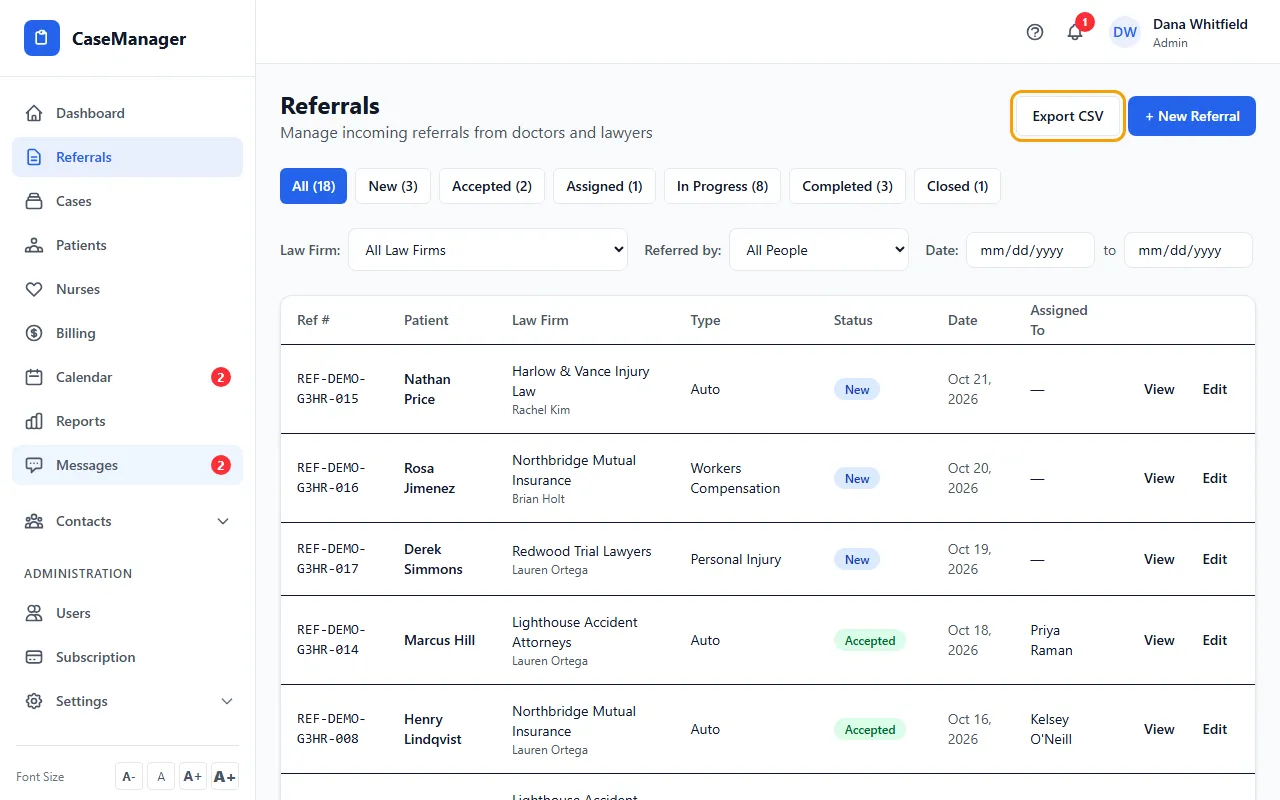1280x800 pixels.
Task: Select the Completed (3) filter tab
Action: pyautogui.click(x=847, y=186)
